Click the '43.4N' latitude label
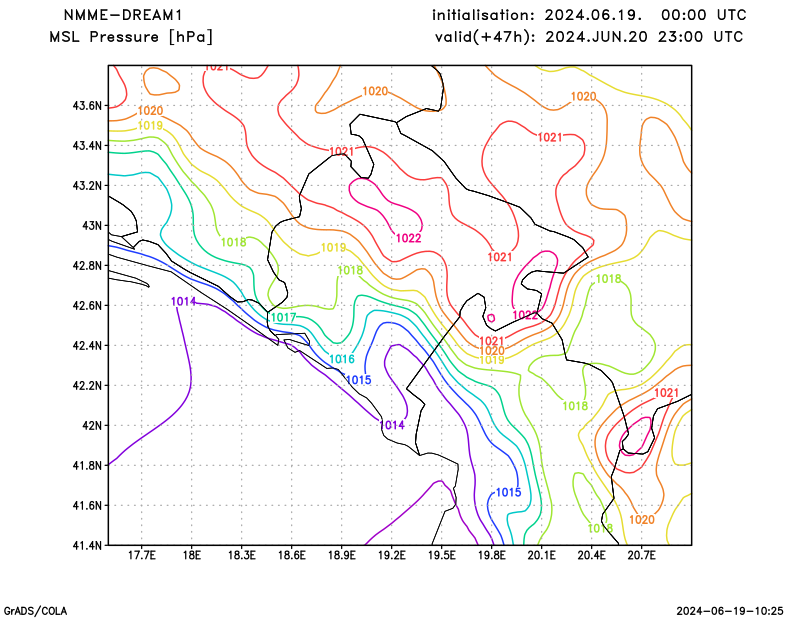800x618 pixels. [x=87, y=146]
